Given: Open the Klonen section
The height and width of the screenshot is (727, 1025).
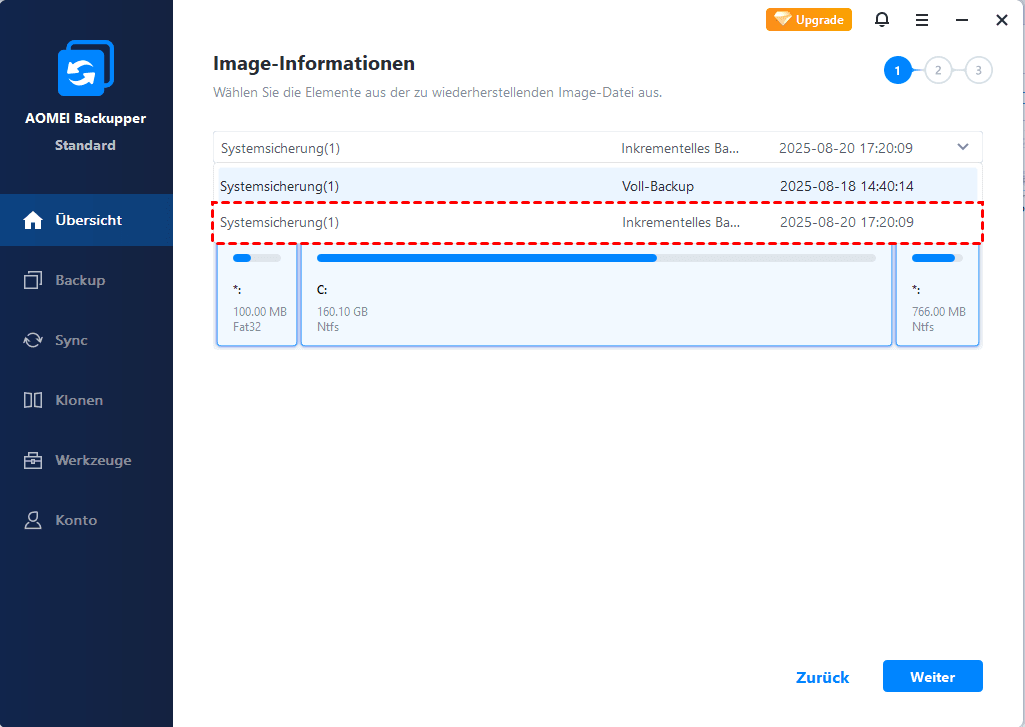Looking at the screenshot, I should [86, 400].
